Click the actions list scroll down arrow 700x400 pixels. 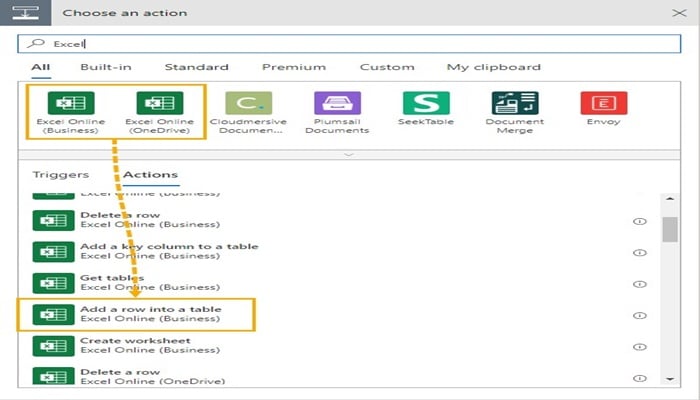(x=670, y=379)
